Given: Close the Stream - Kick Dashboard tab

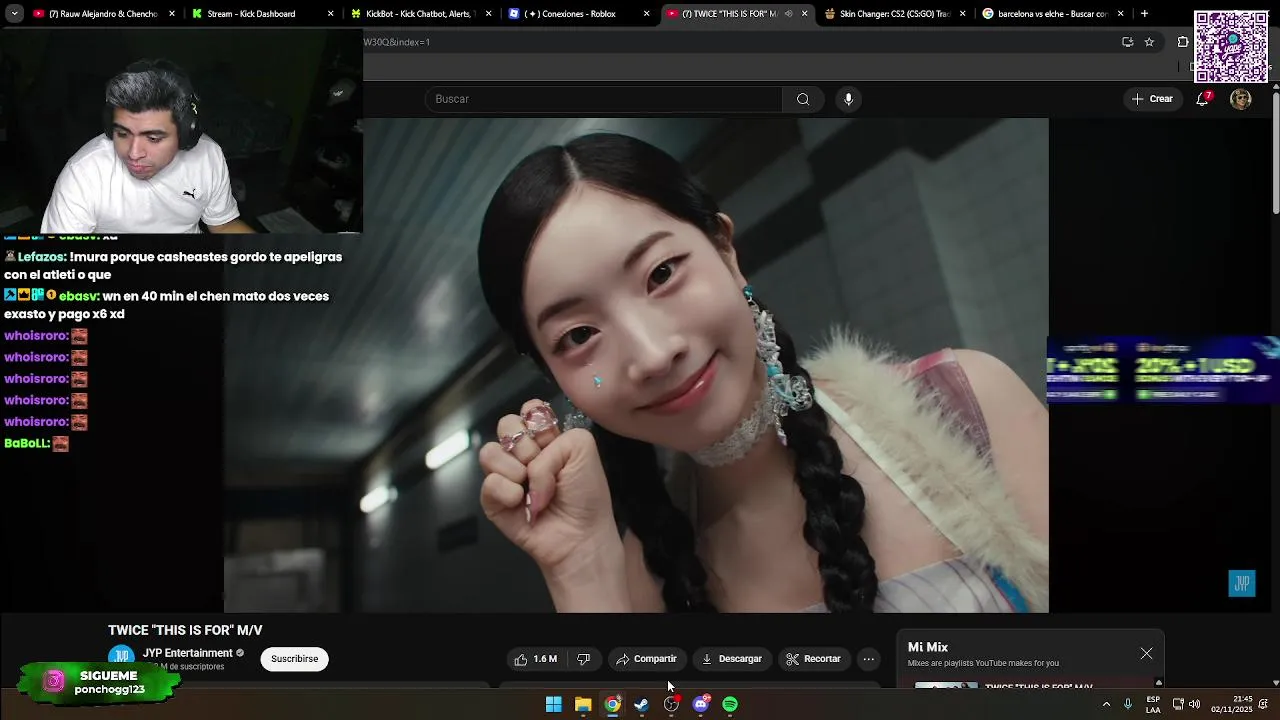Looking at the screenshot, I should point(330,14).
